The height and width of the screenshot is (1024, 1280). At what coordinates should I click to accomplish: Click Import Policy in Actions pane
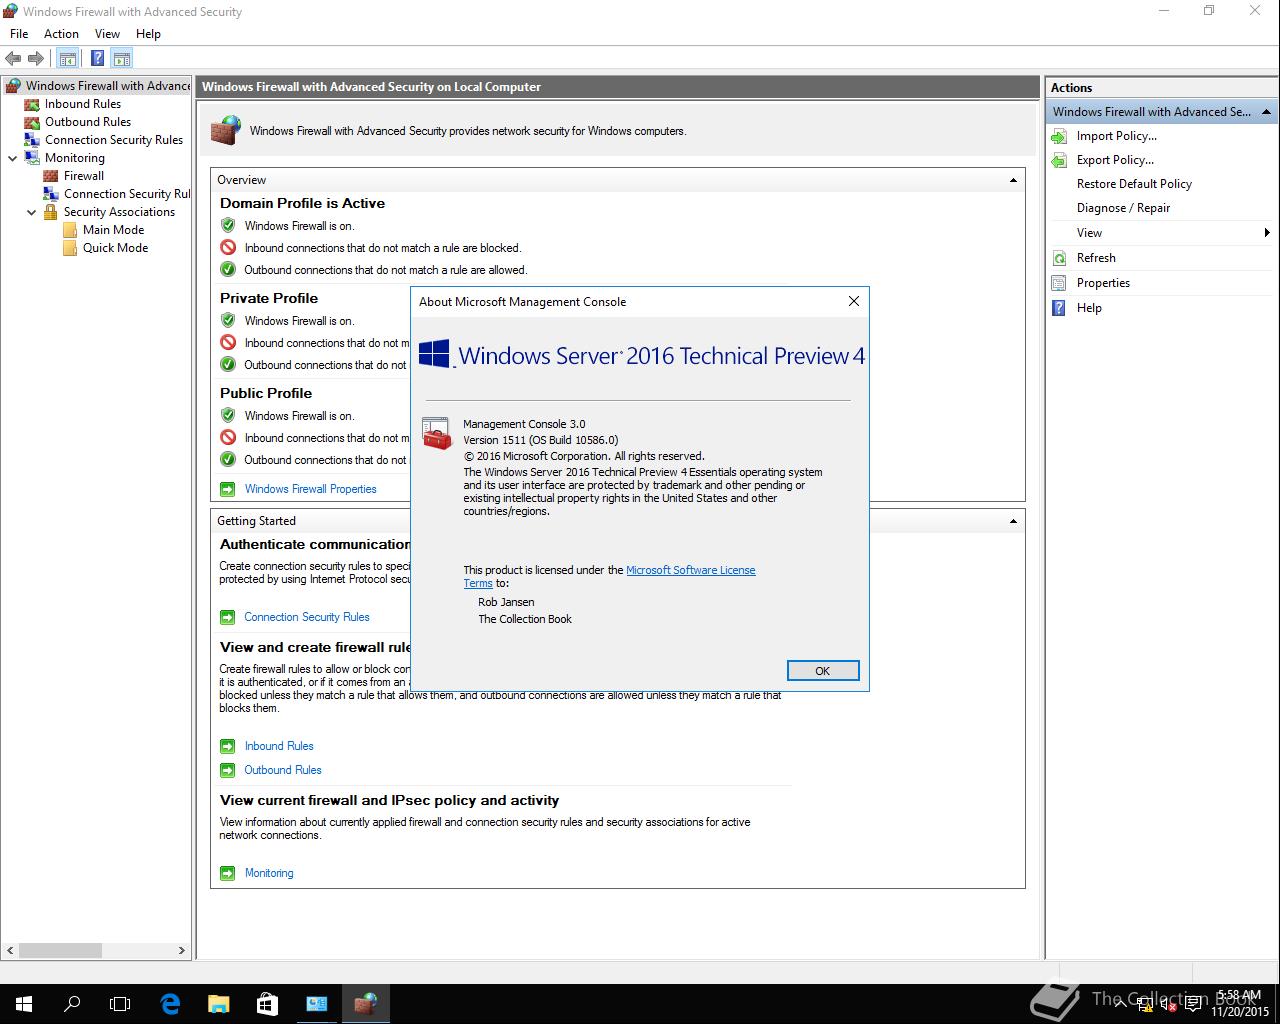(x=1116, y=136)
